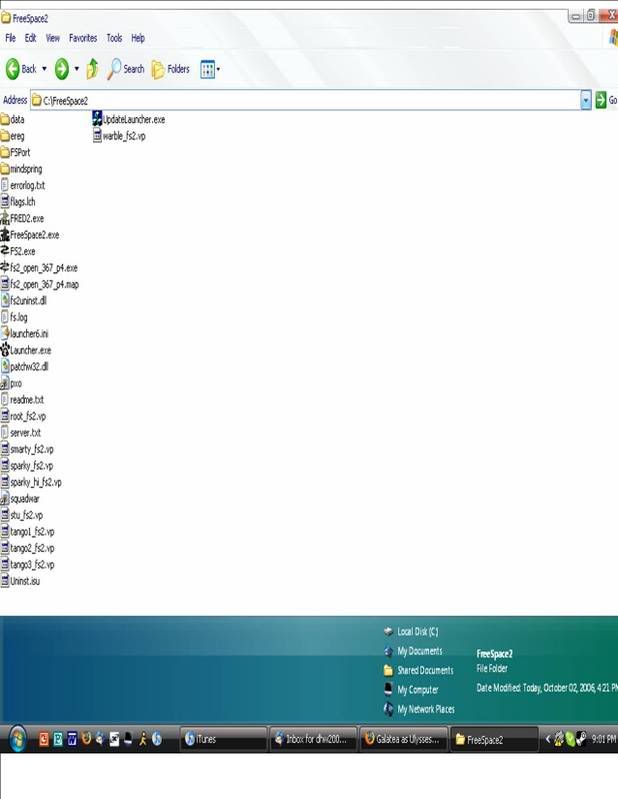618x799 pixels.
Task: Select sparky_fs2.vp file
Action: [27, 466]
